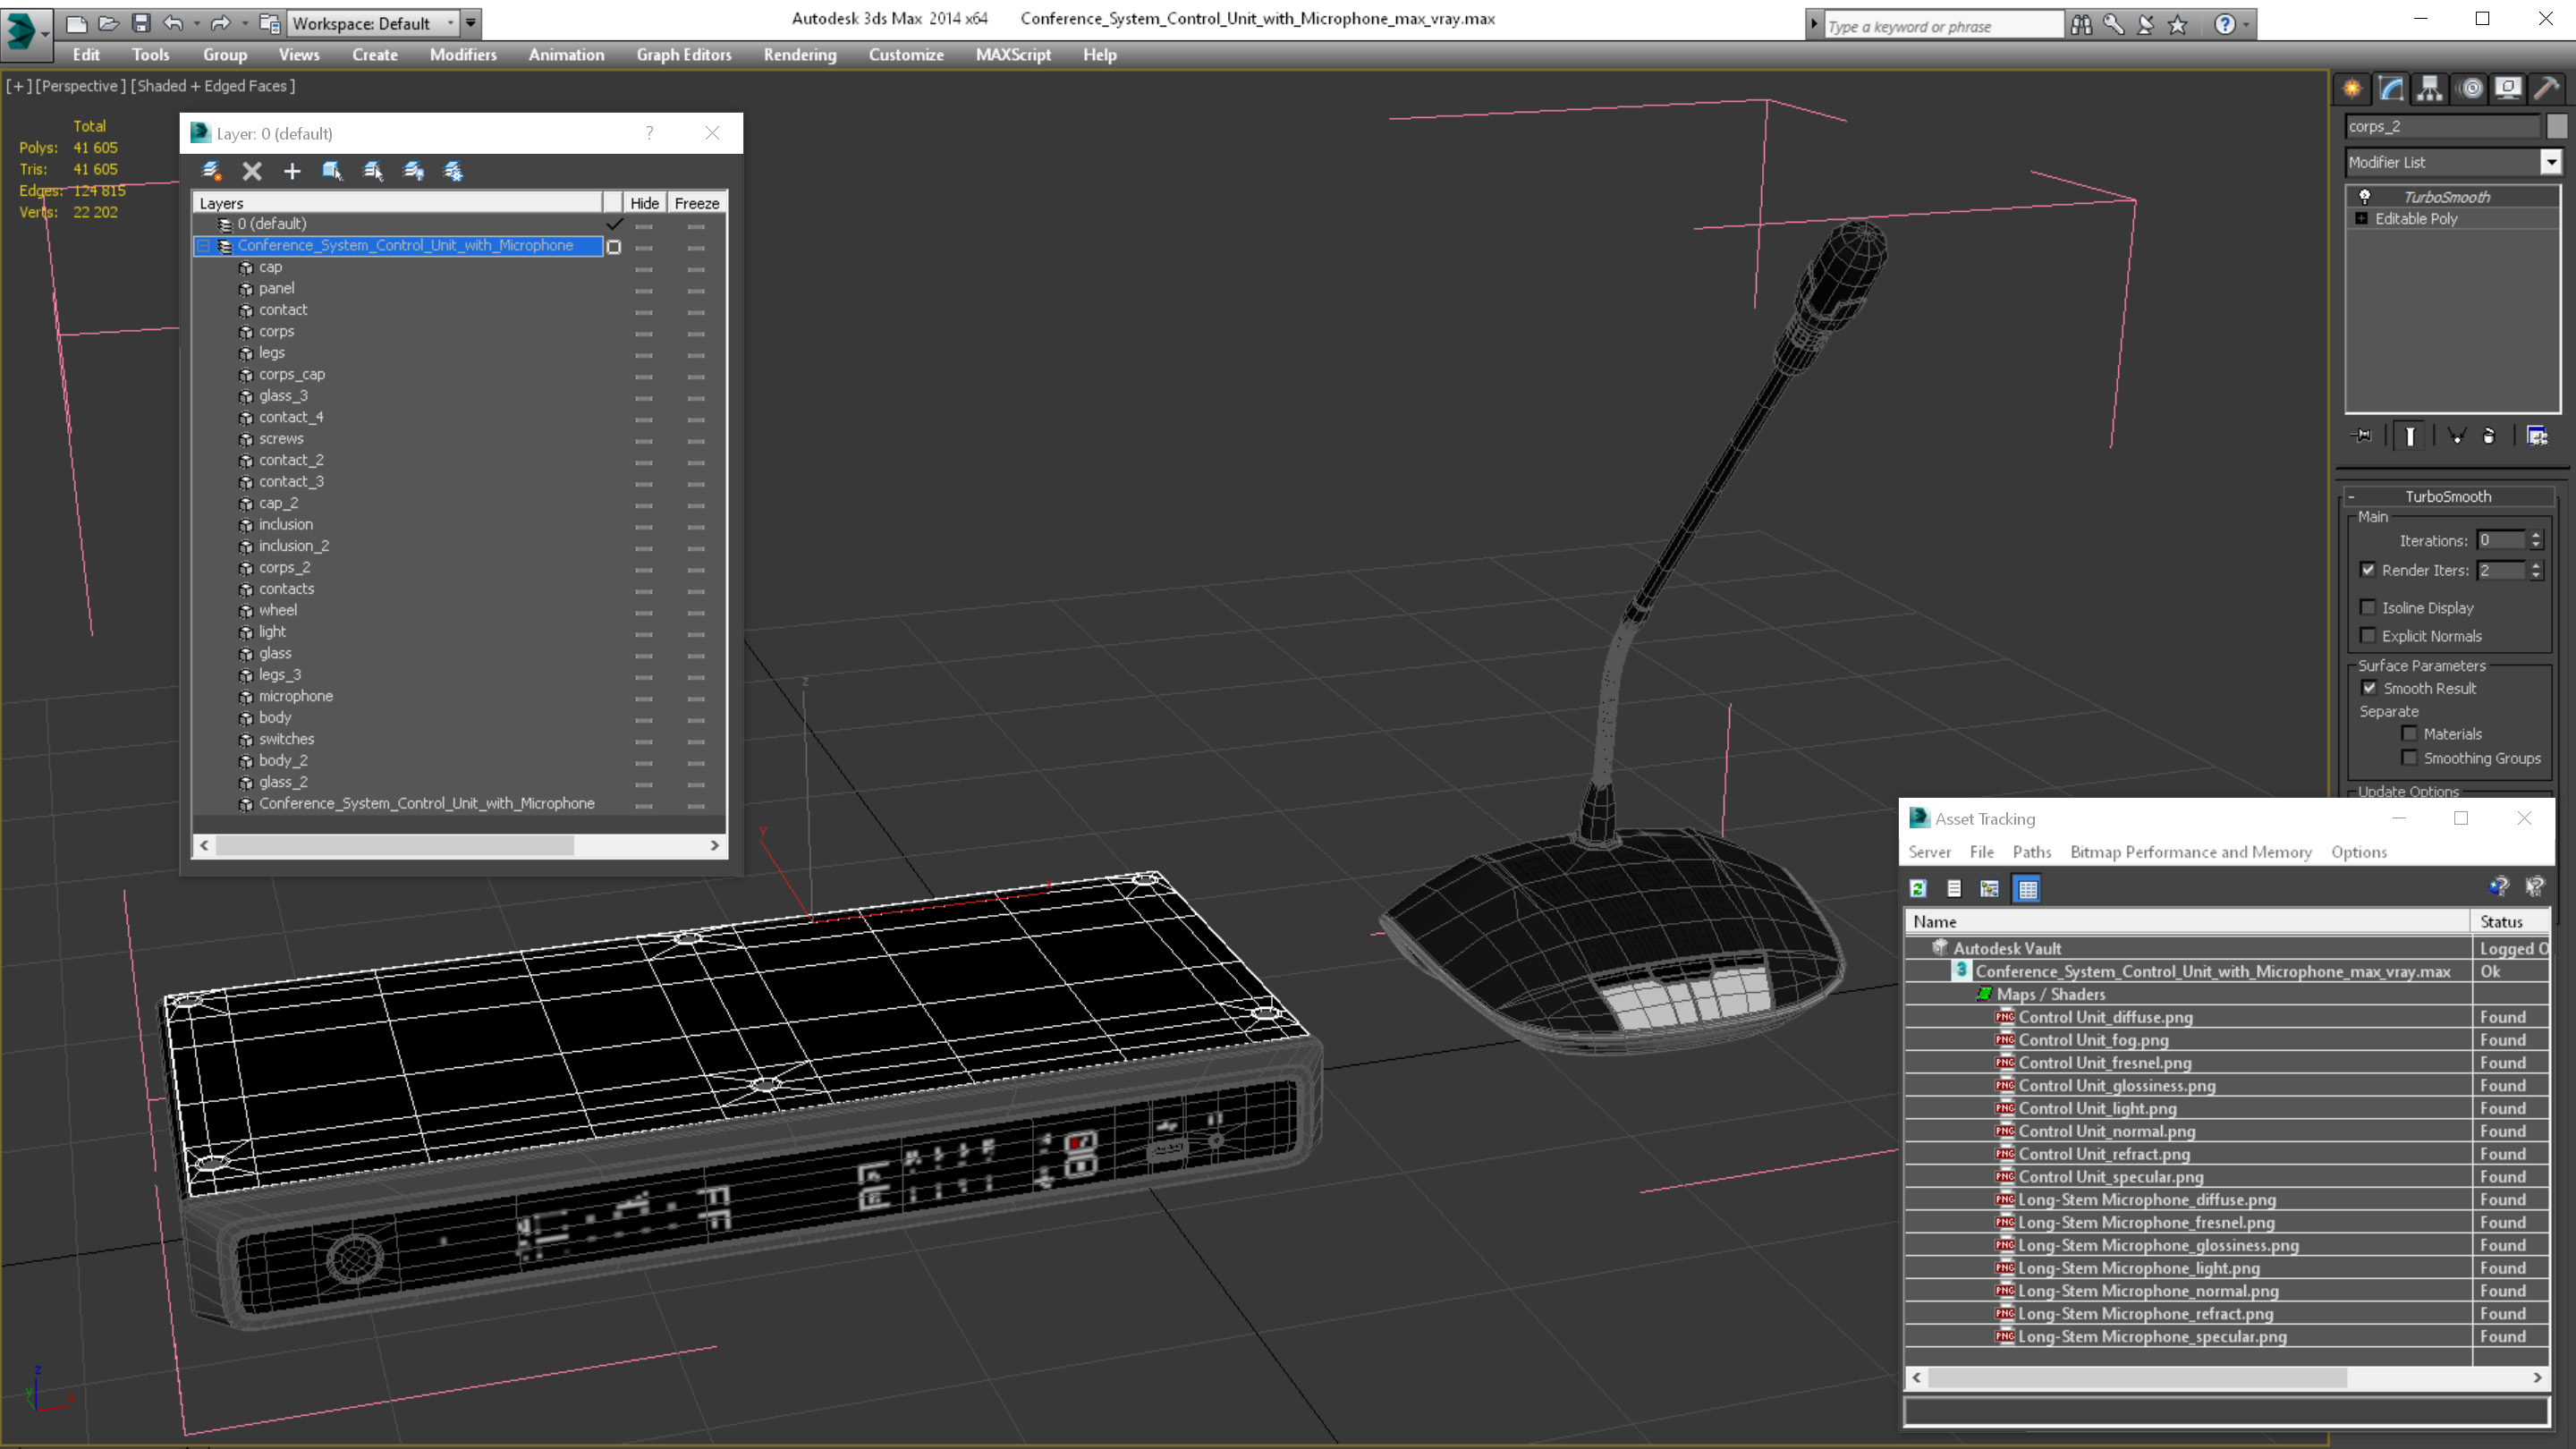Open the Motion command panel tab
2576x1449 pixels.
(2471, 89)
